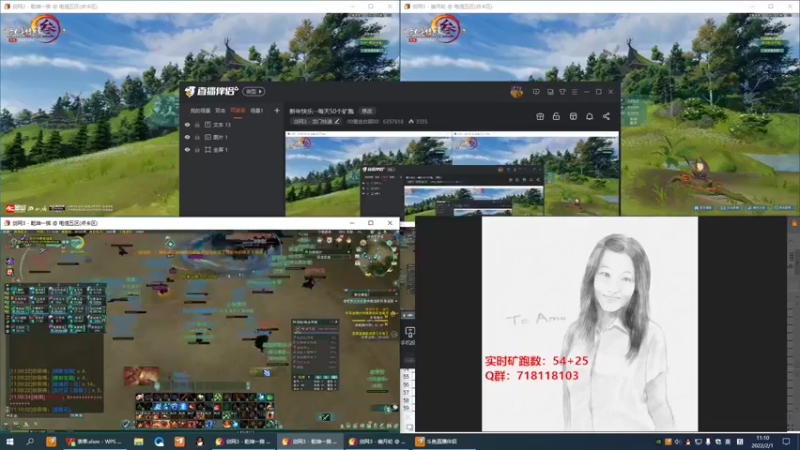Open the notification center on the taskbar
Image resolution: width=800 pixels, height=450 pixels.
[x=786, y=441]
